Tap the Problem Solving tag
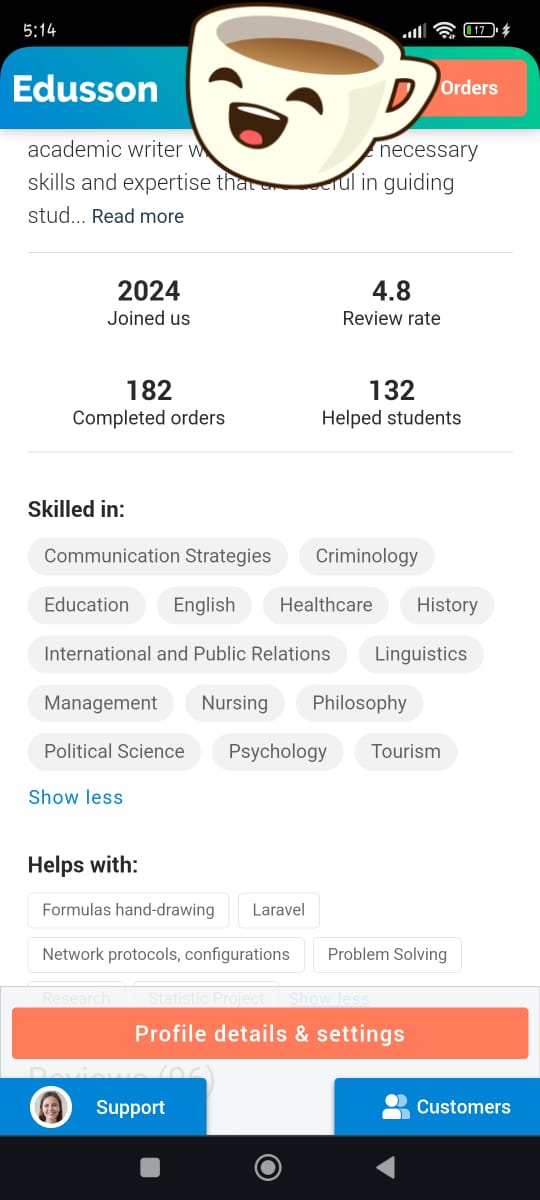The image size is (540, 1200). [x=387, y=954]
